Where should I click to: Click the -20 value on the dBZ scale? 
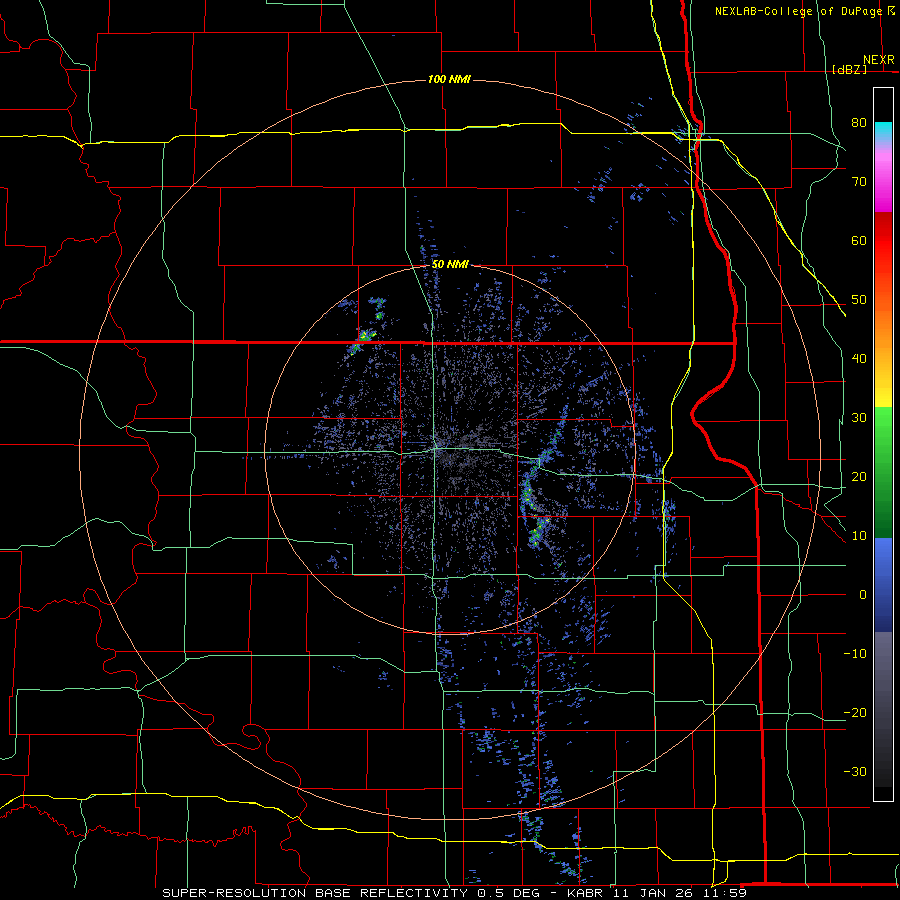[855, 712]
